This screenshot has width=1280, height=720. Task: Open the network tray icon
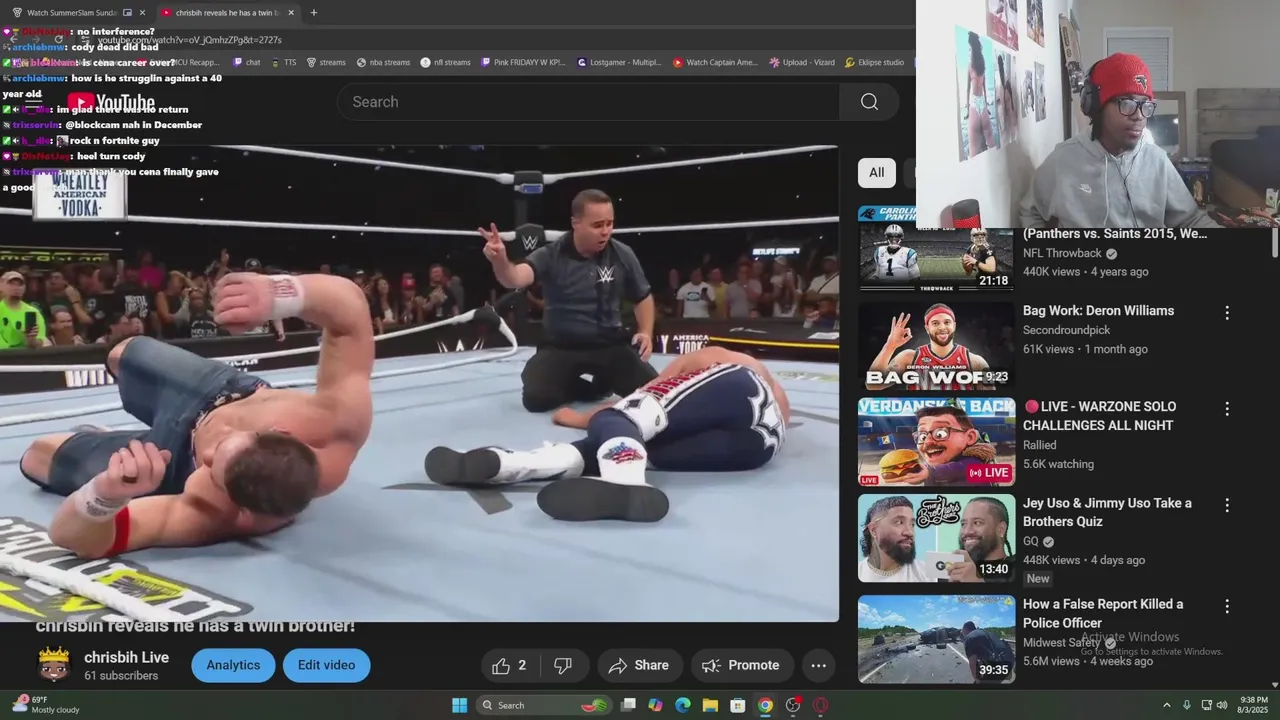coord(1206,705)
